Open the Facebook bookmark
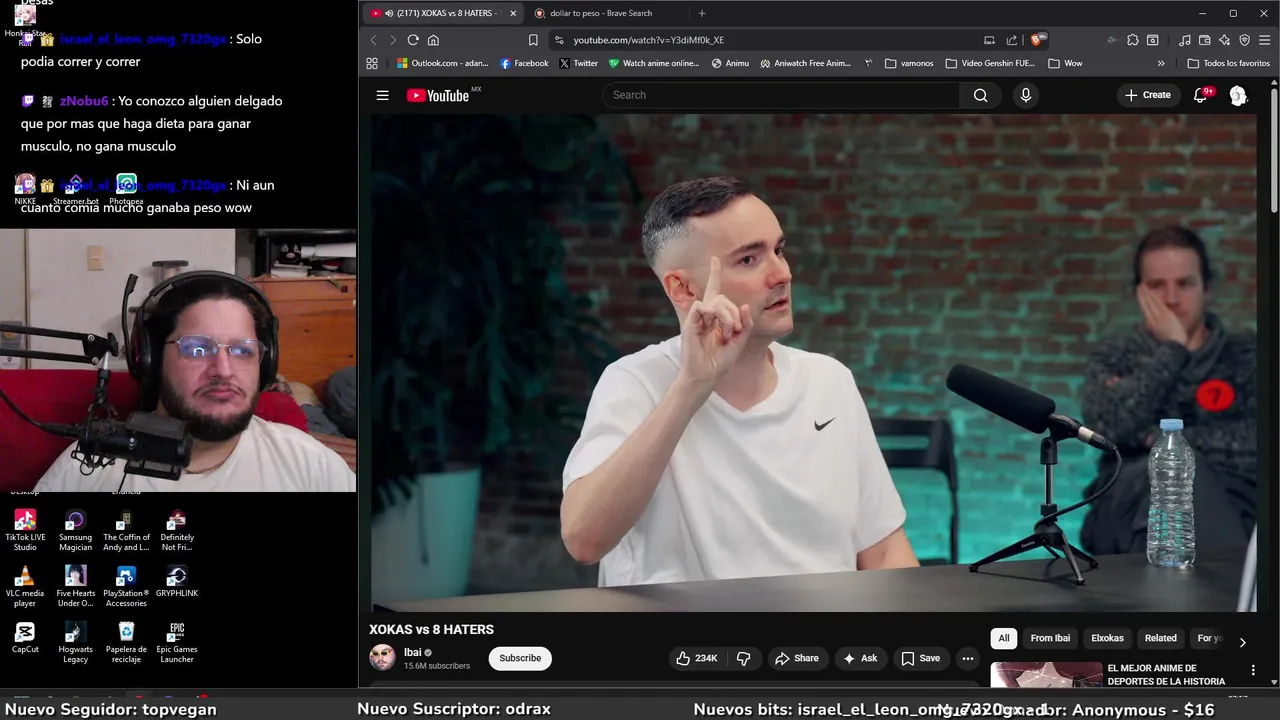 [x=524, y=63]
